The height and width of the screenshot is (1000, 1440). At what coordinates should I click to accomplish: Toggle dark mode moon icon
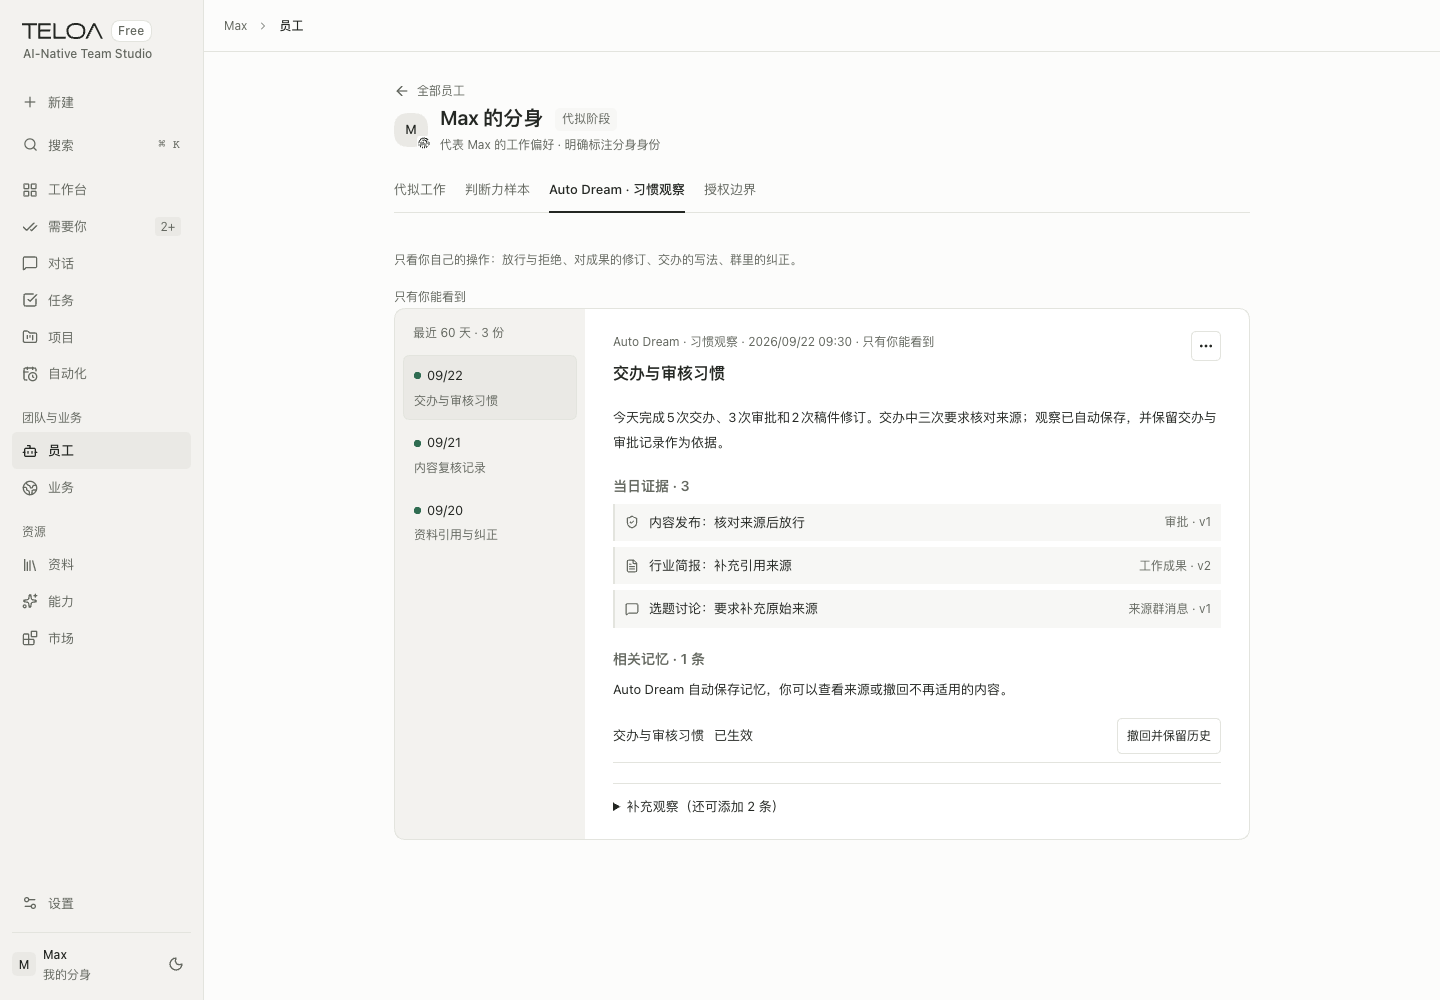[176, 964]
